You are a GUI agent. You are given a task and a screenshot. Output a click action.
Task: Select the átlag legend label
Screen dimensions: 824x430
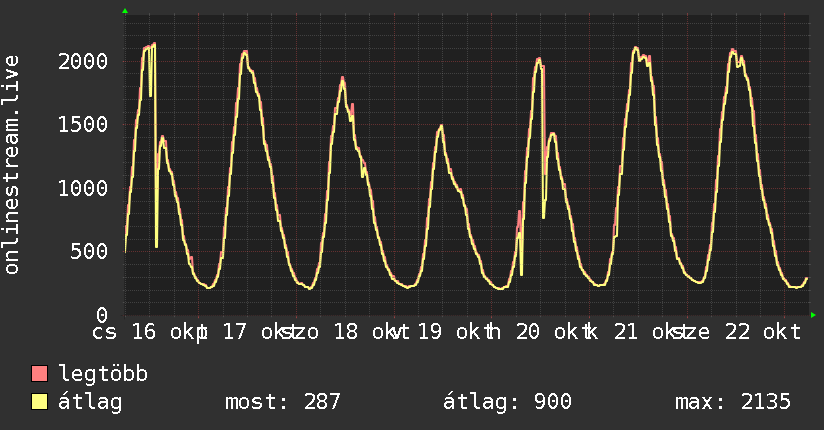pos(90,402)
